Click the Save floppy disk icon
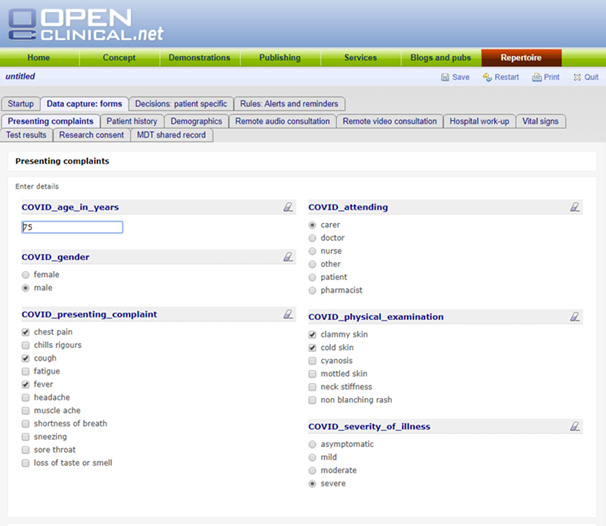The image size is (606, 526). (445, 77)
